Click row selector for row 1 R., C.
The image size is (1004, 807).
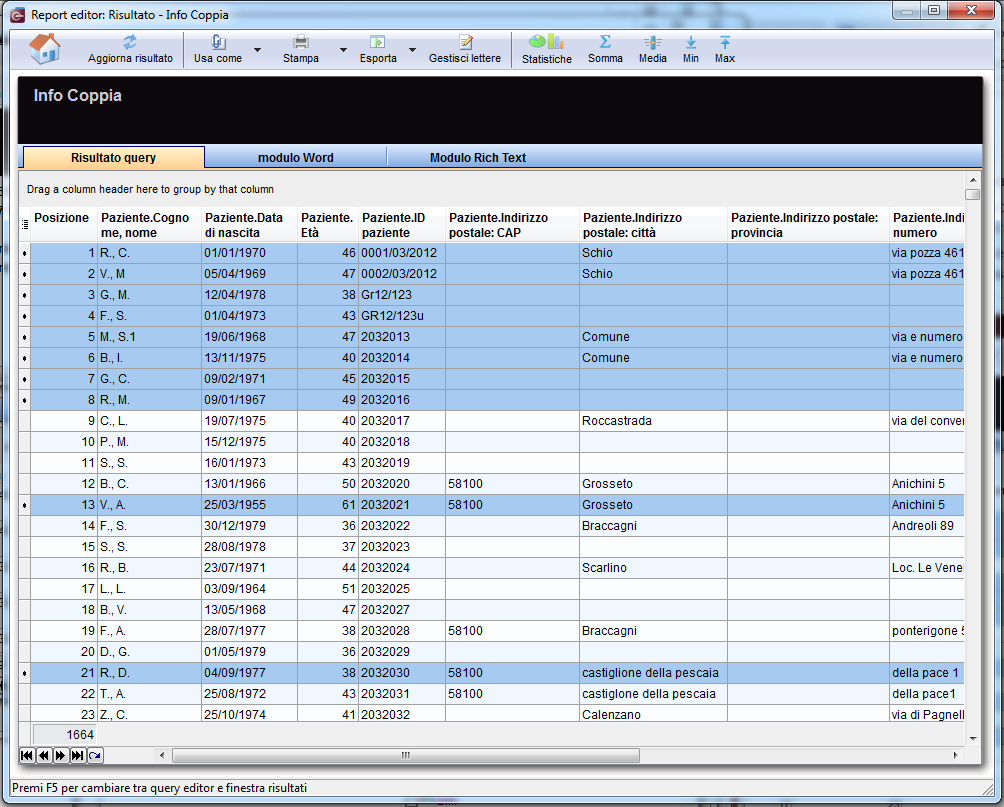(x=25, y=253)
